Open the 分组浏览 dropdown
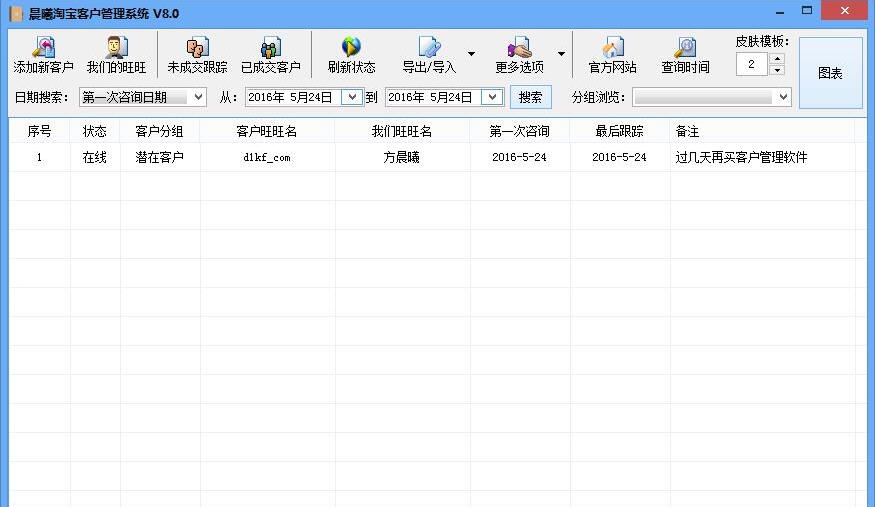 point(711,97)
